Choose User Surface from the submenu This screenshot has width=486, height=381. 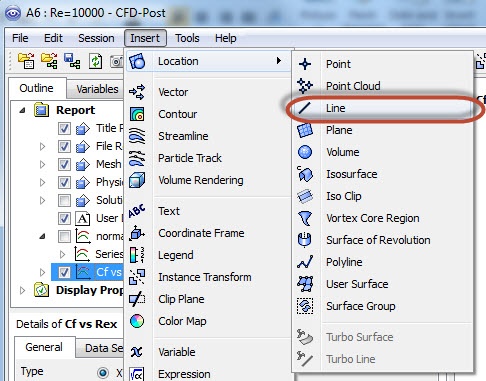[x=383, y=284]
